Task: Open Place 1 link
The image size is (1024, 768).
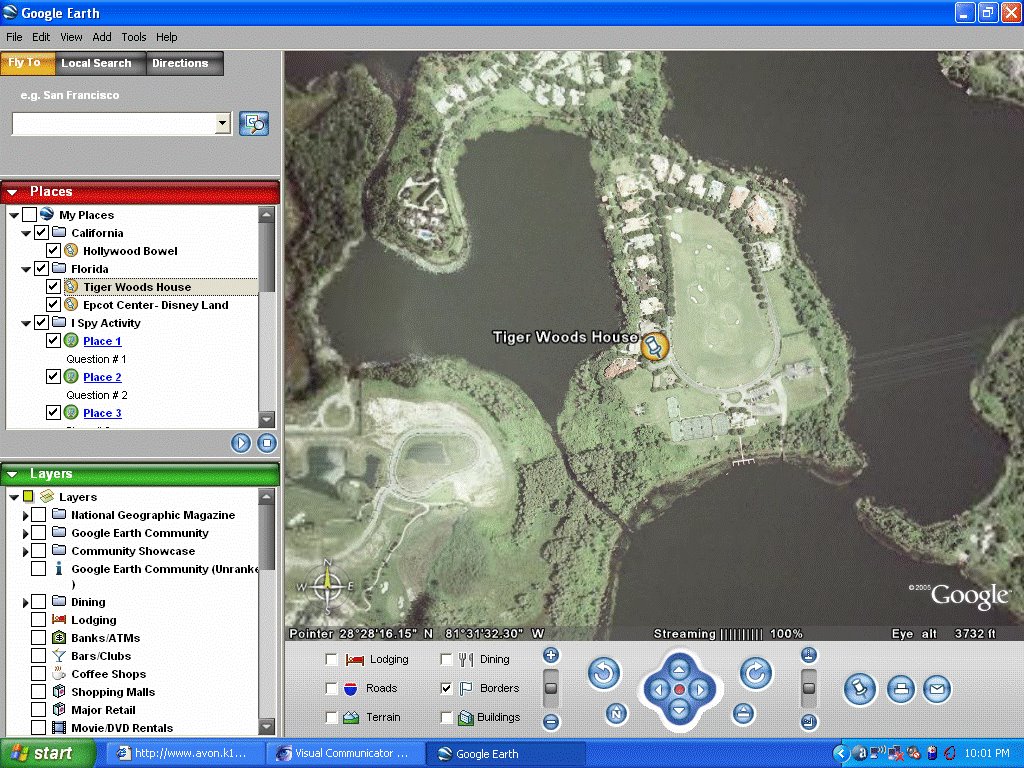Action: click(x=102, y=341)
